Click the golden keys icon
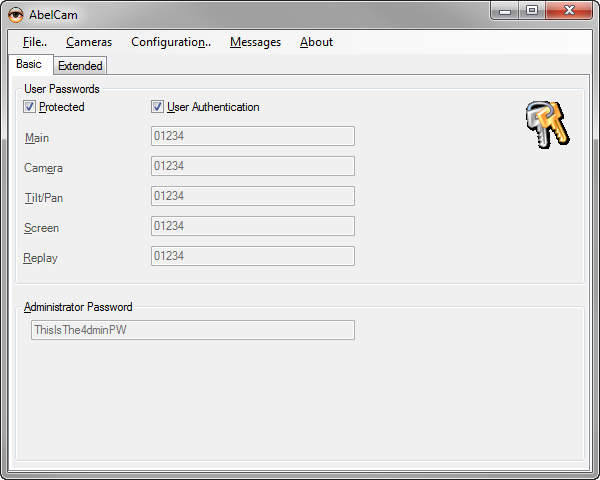This screenshot has height=480, width=600. point(546,125)
